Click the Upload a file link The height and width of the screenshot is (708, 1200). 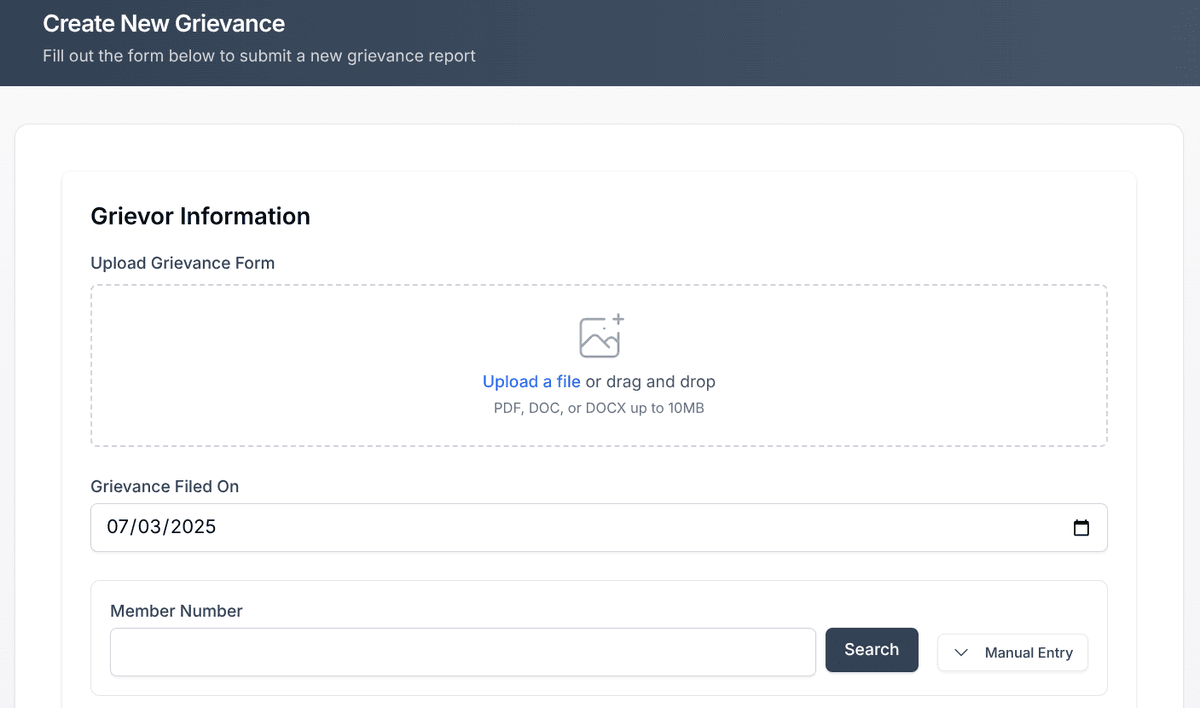[531, 381]
